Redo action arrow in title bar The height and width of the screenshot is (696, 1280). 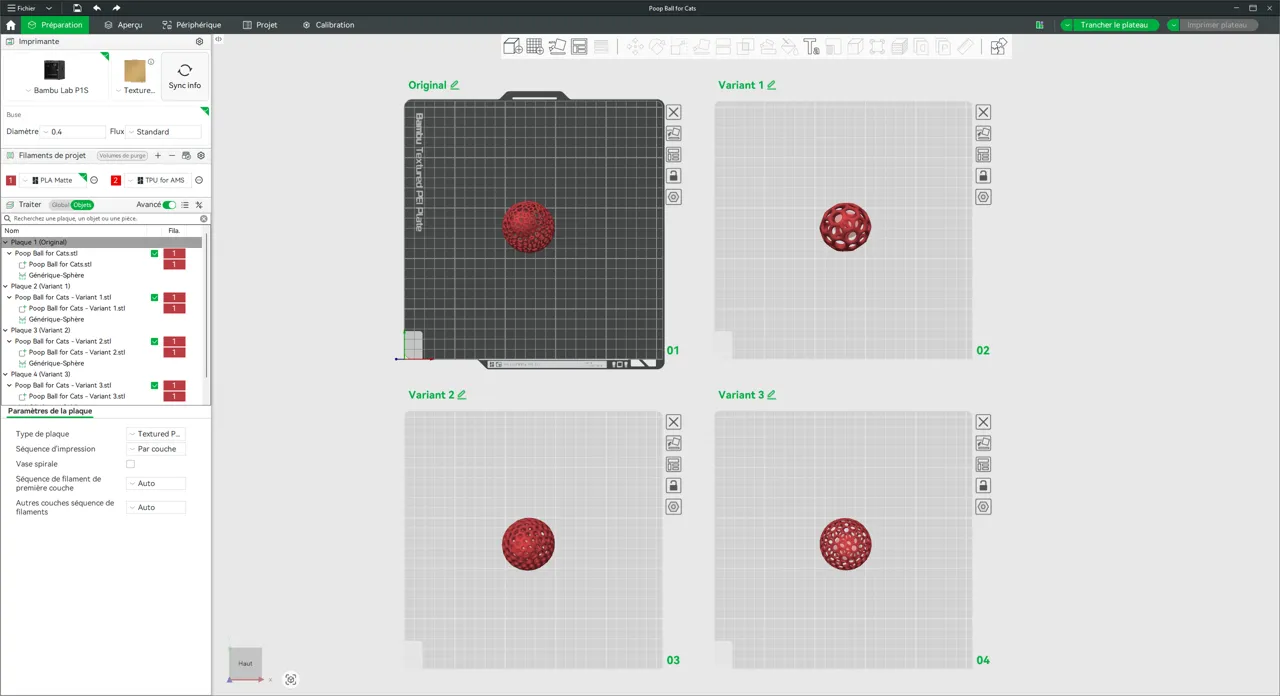point(116,8)
